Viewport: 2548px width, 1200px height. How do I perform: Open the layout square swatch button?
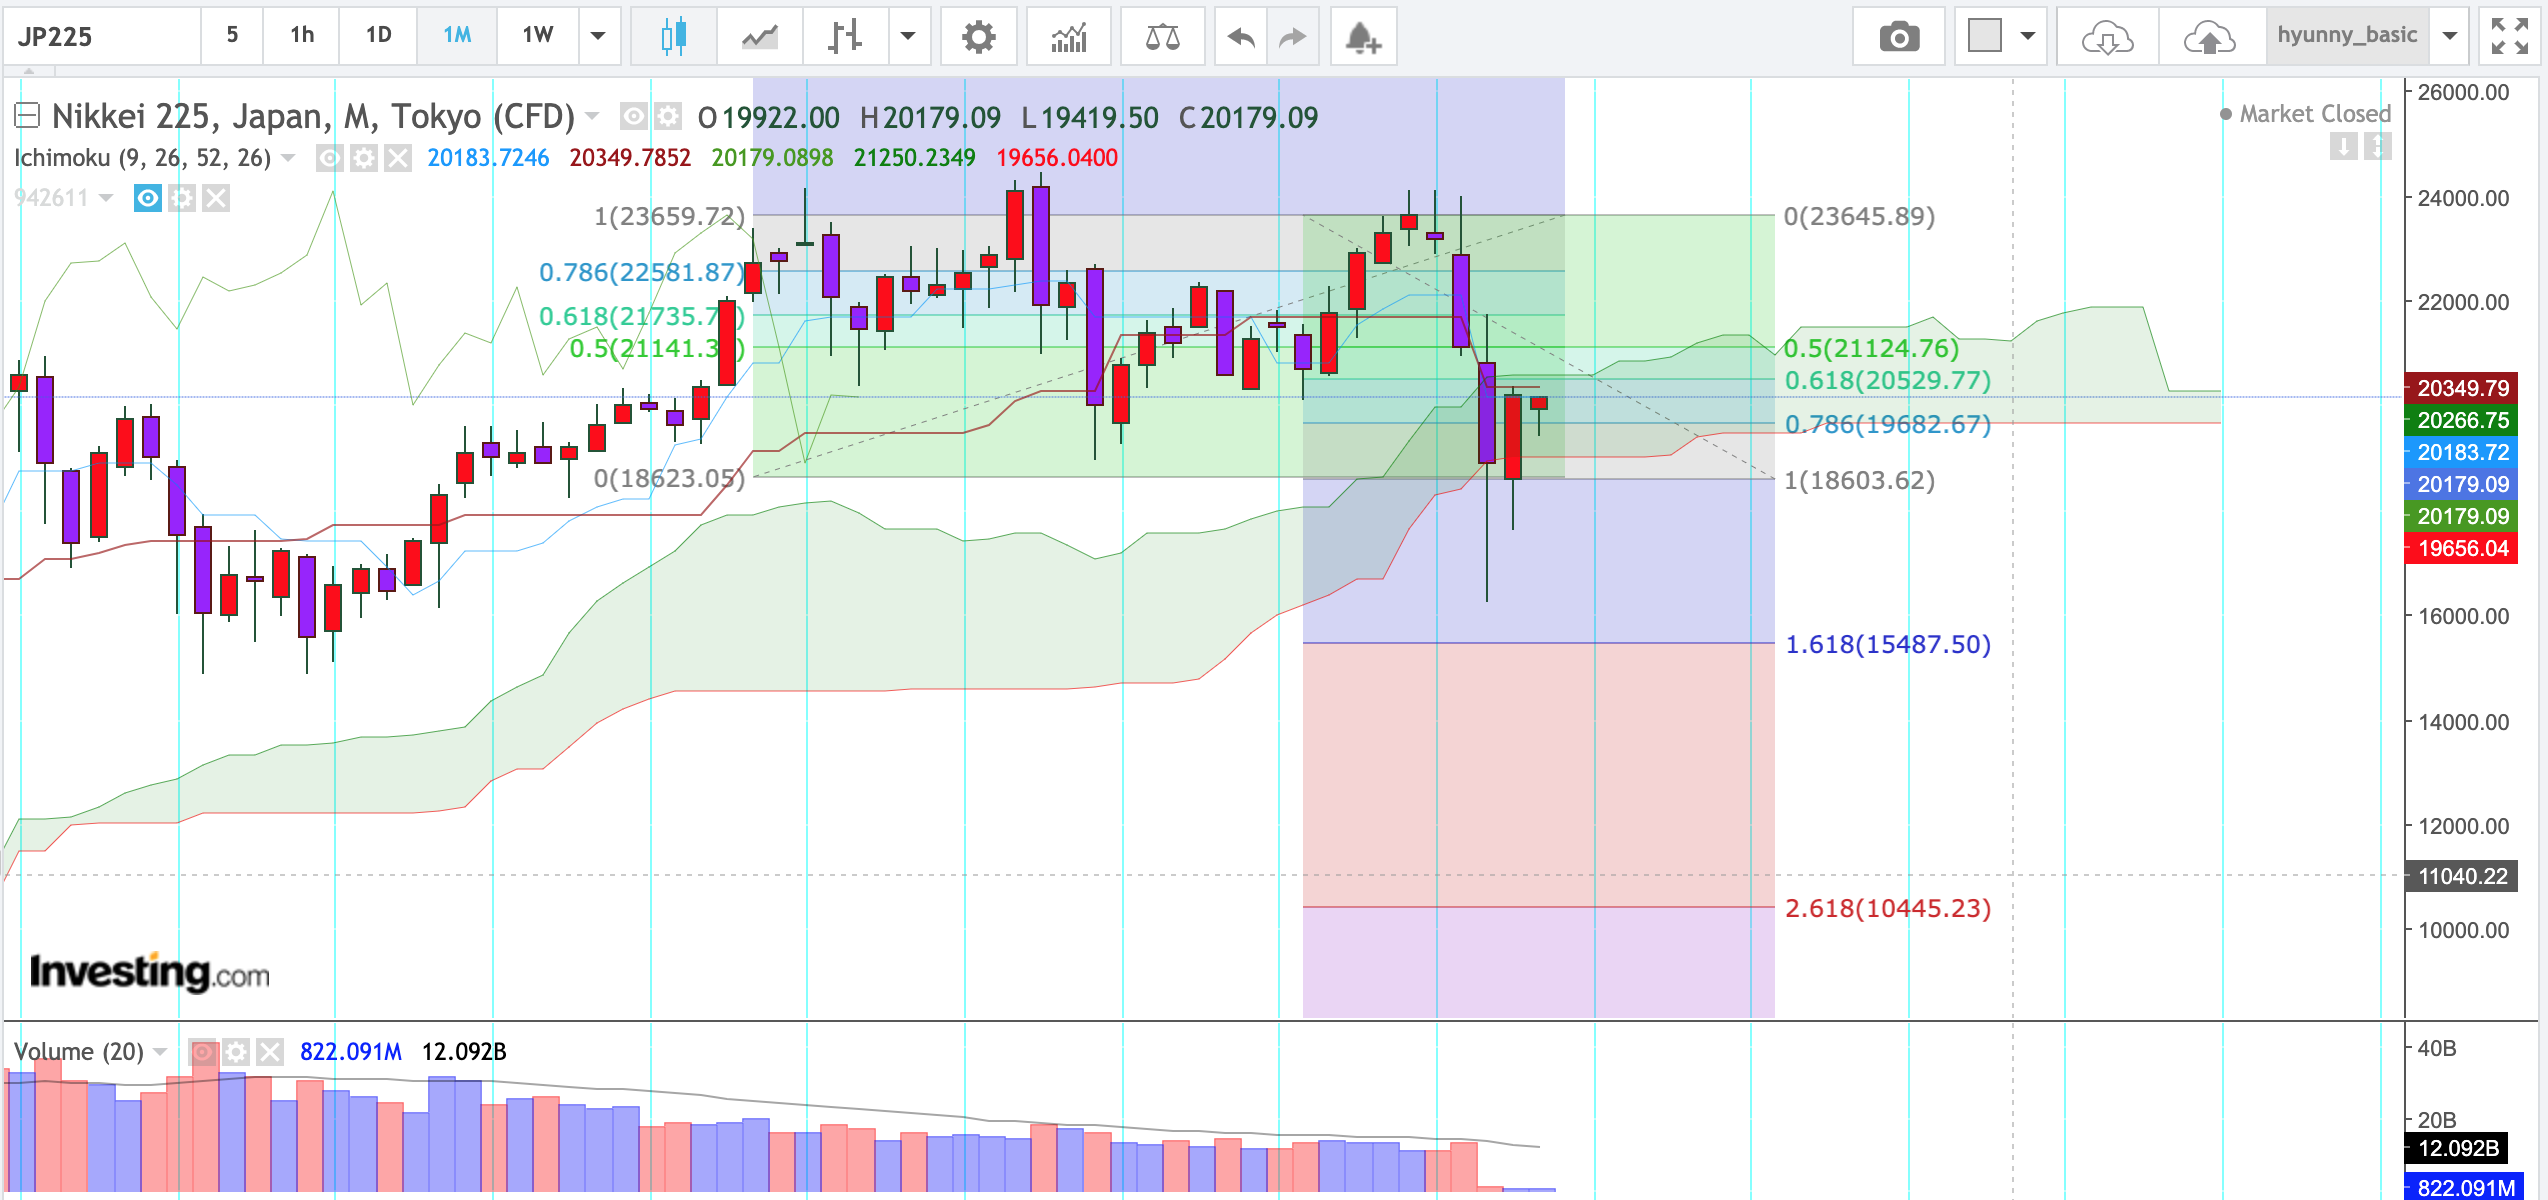click(1984, 36)
